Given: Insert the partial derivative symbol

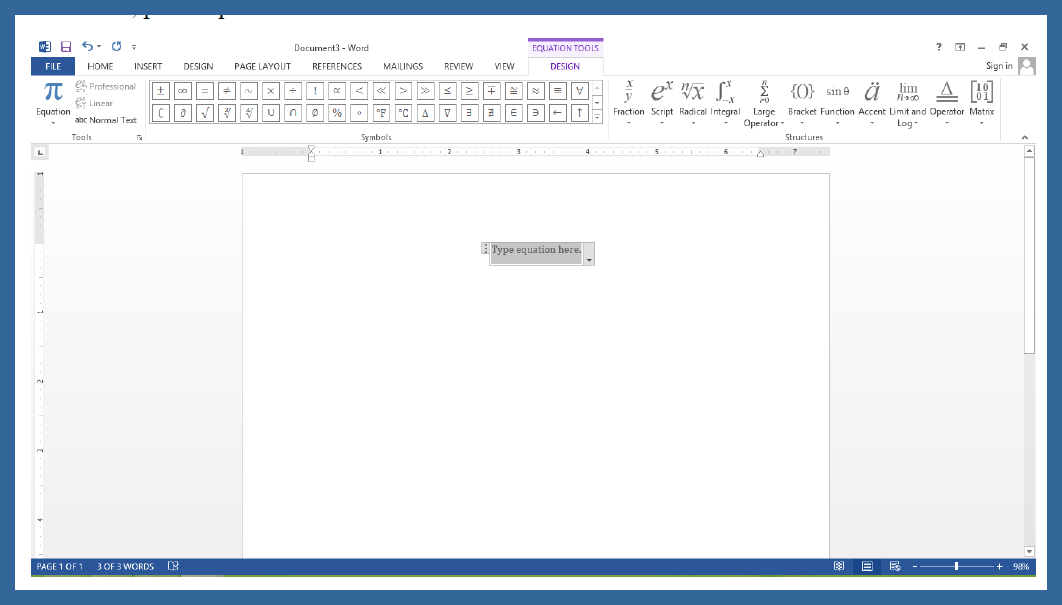Looking at the screenshot, I should 181,112.
